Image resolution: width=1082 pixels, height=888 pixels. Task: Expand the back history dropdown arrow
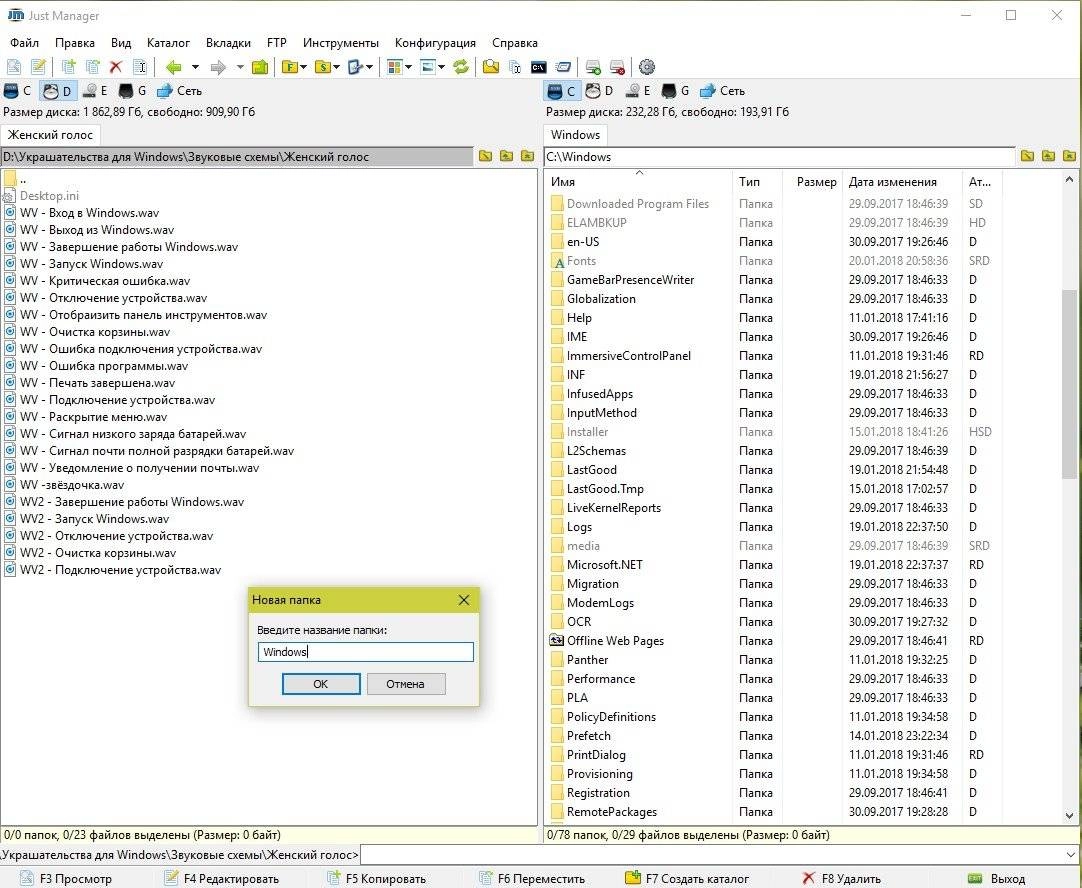coord(195,67)
